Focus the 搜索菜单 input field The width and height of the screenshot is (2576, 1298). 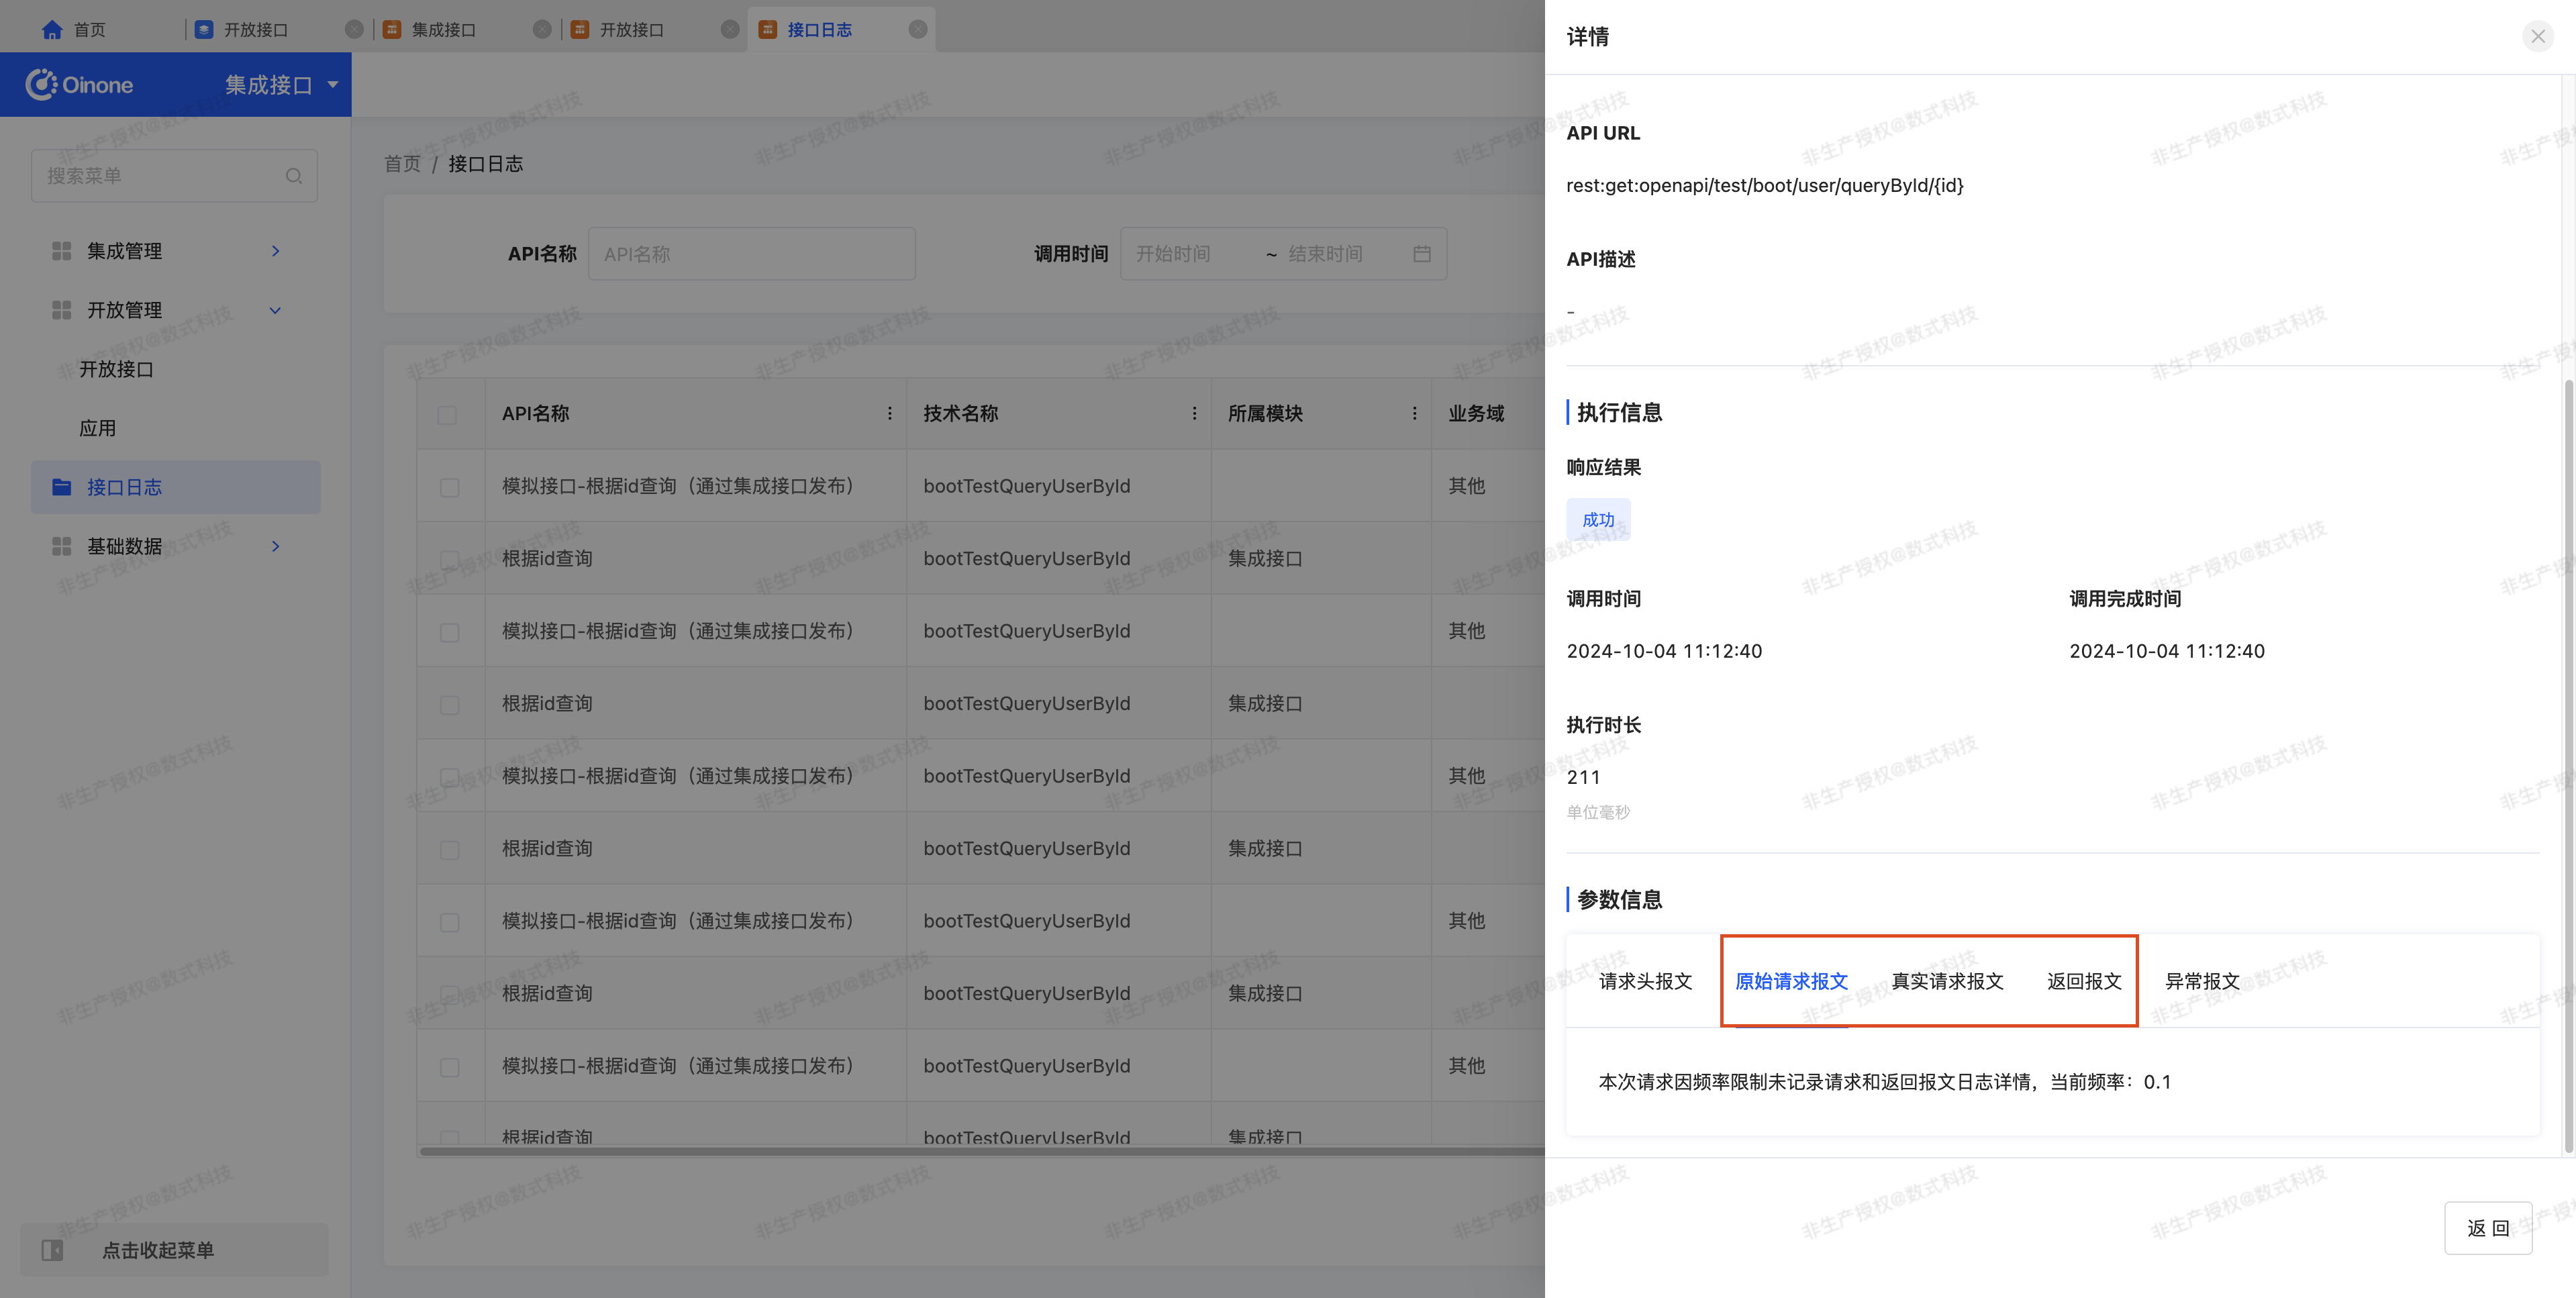coord(174,176)
